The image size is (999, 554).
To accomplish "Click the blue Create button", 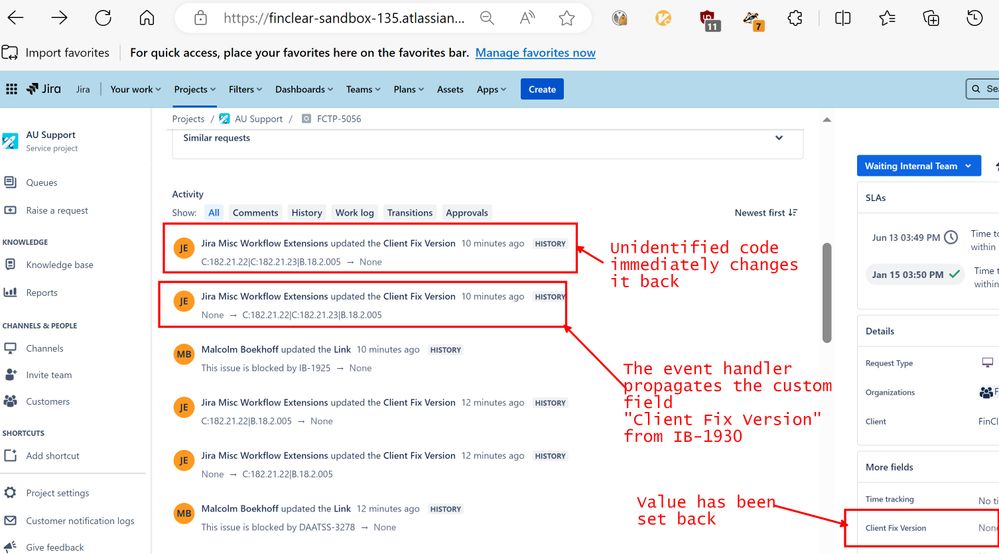I will pos(542,89).
